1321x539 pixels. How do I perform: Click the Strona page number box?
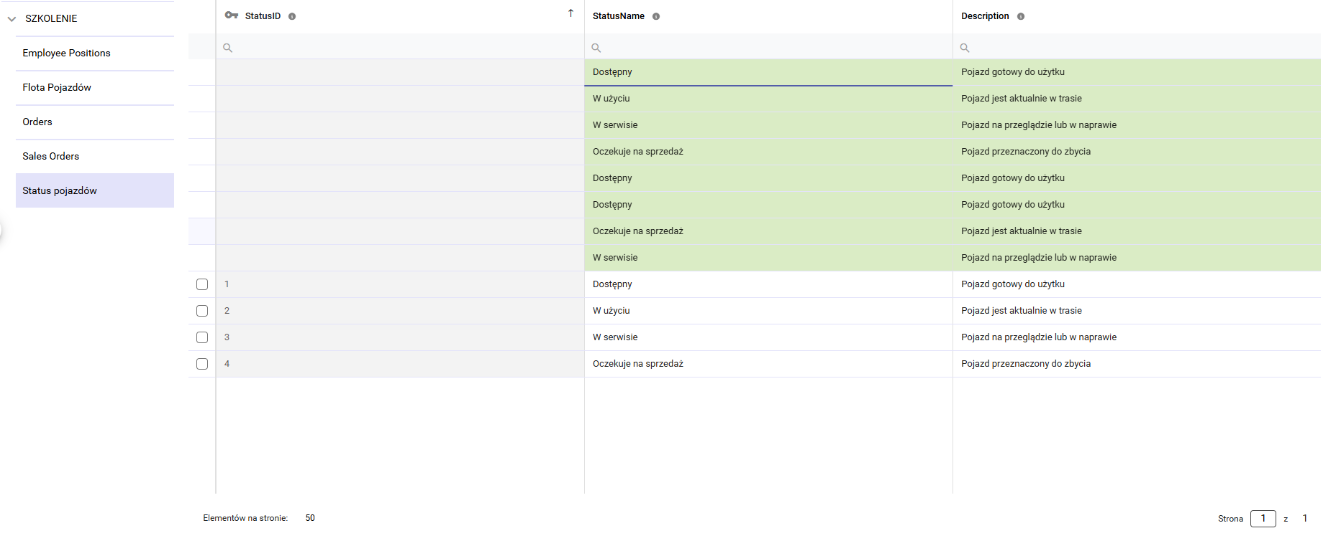pos(1263,518)
